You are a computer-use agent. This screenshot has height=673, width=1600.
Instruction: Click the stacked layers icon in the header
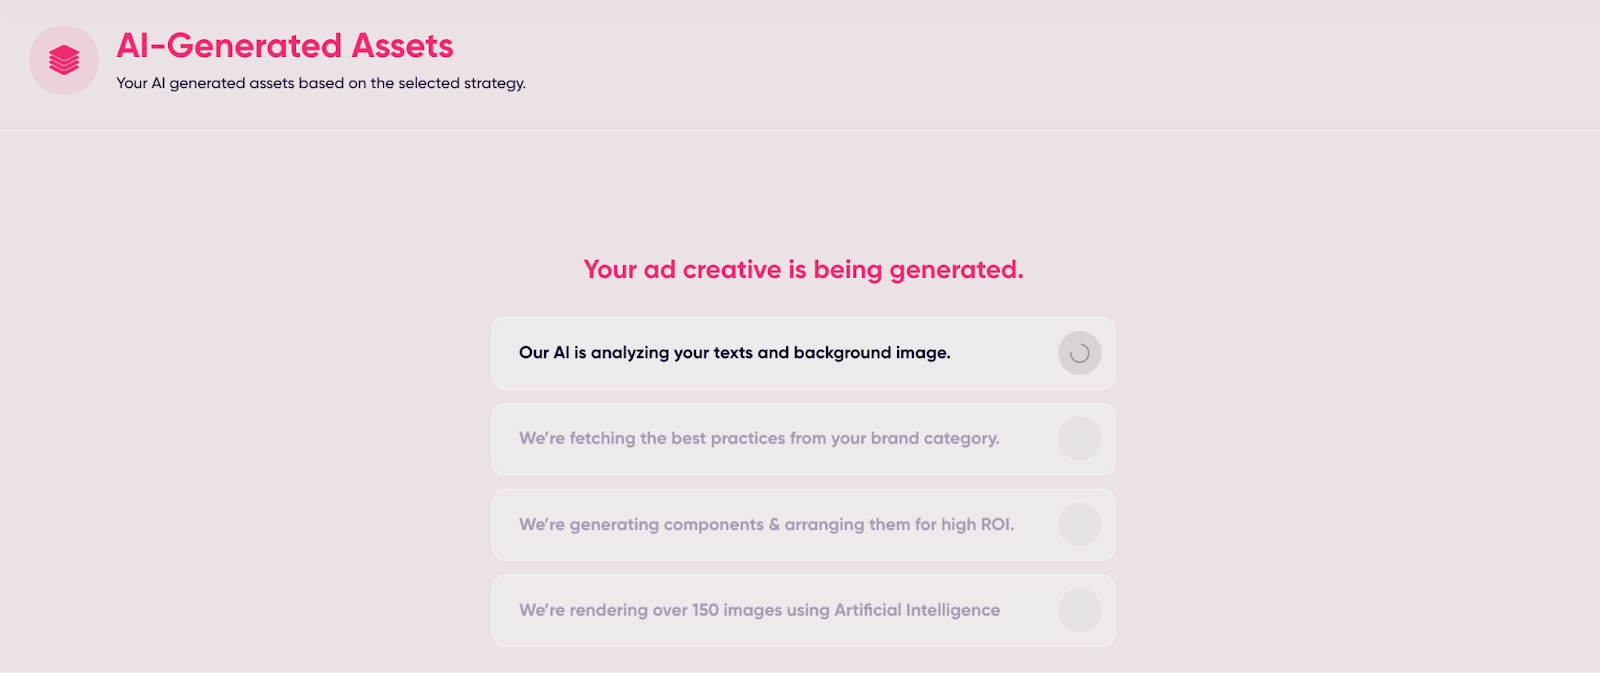(x=64, y=60)
